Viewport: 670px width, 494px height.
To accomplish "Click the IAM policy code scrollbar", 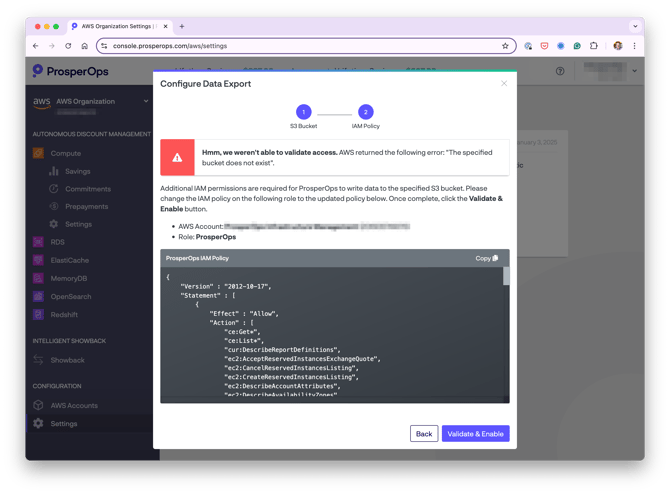I will pos(506,276).
